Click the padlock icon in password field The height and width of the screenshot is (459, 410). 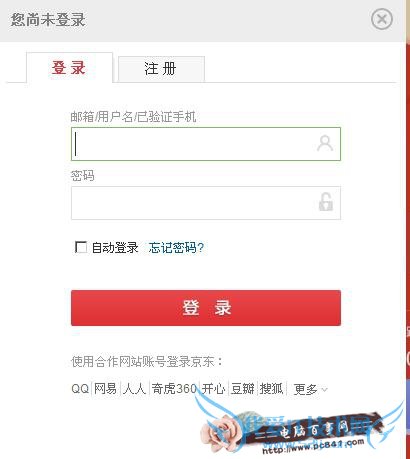[x=326, y=202]
